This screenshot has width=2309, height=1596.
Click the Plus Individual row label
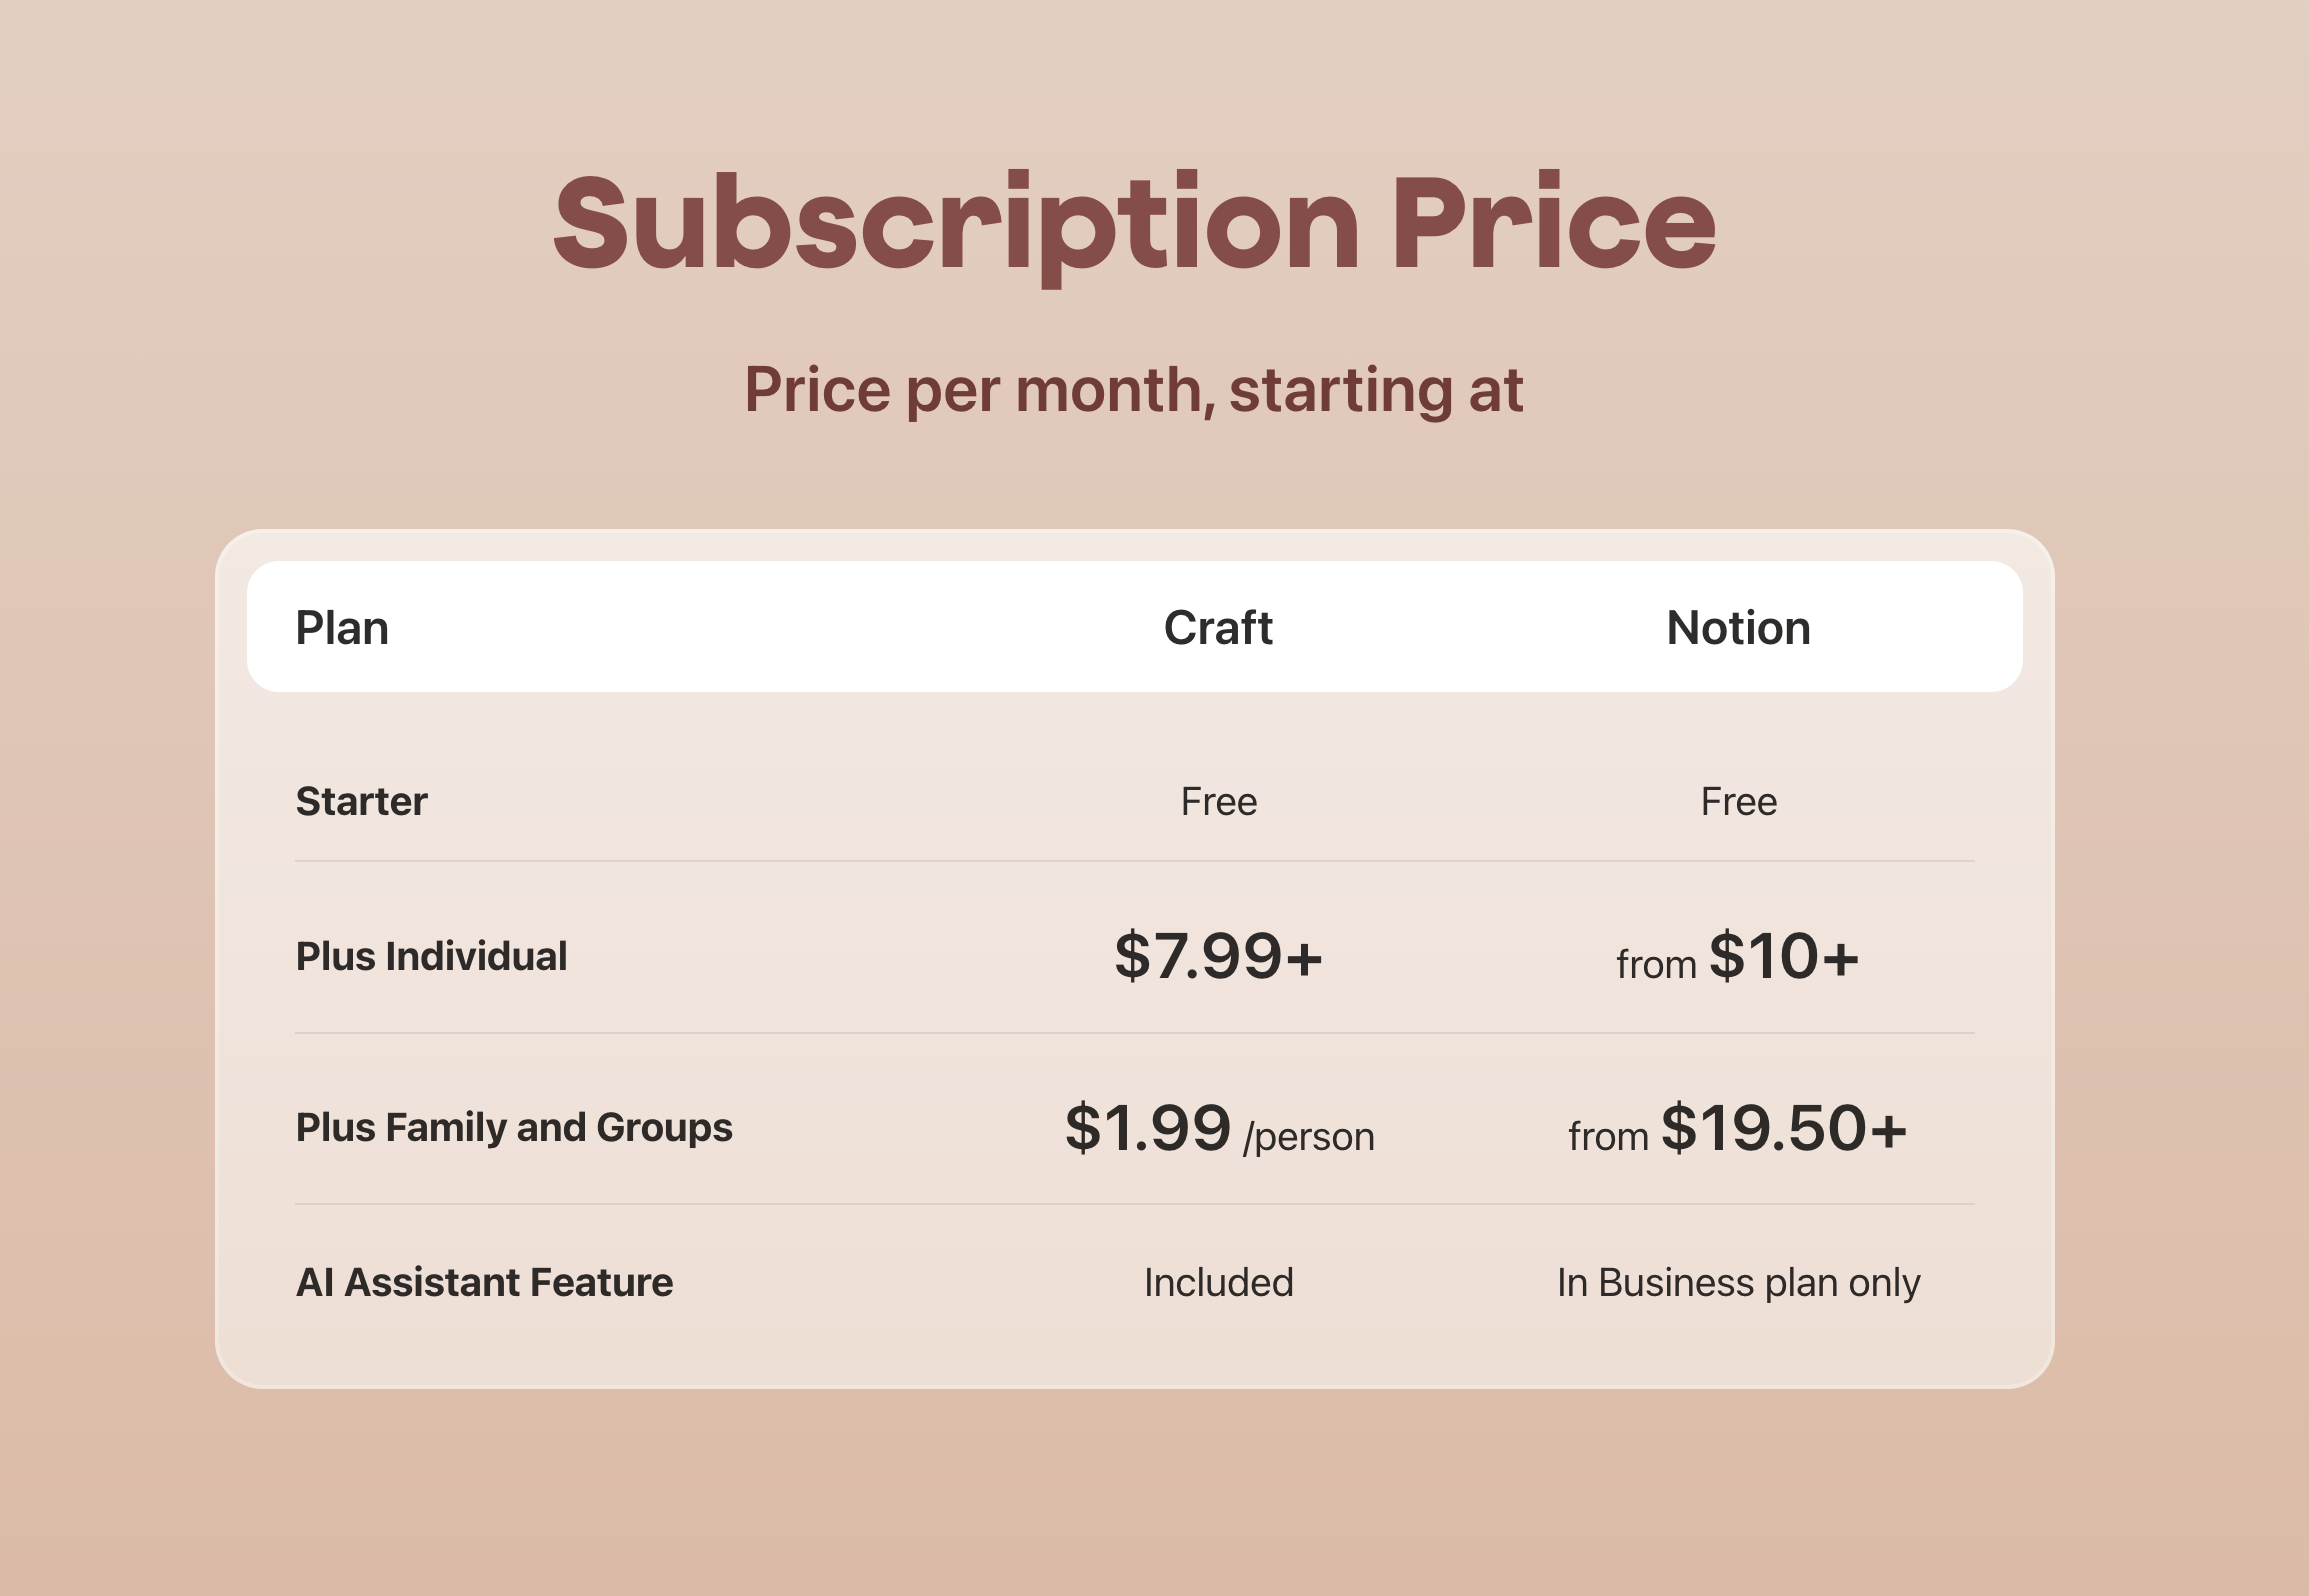coord(431,956)
